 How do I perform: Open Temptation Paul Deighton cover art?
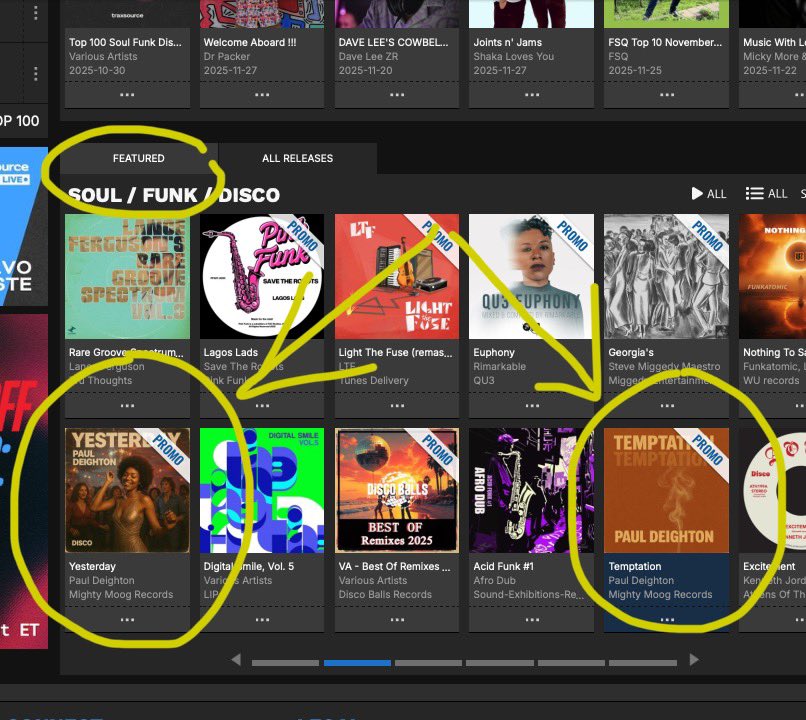[666, 490]
